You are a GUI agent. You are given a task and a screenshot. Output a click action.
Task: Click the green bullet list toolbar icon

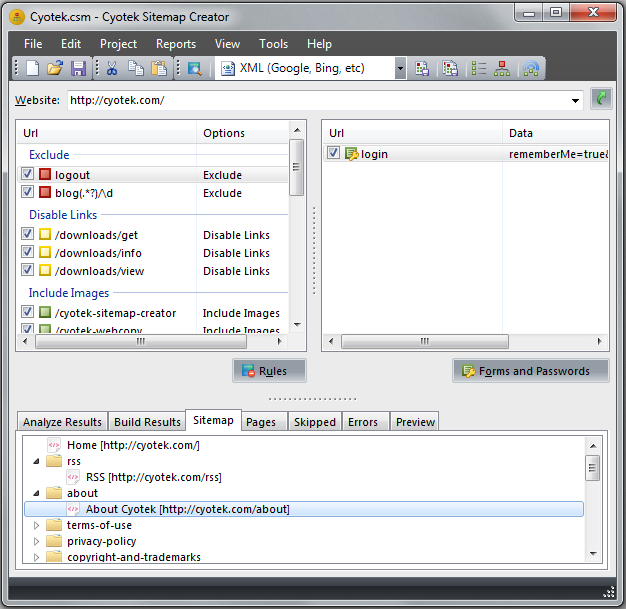pyautogui.click(x=478, y=68)
